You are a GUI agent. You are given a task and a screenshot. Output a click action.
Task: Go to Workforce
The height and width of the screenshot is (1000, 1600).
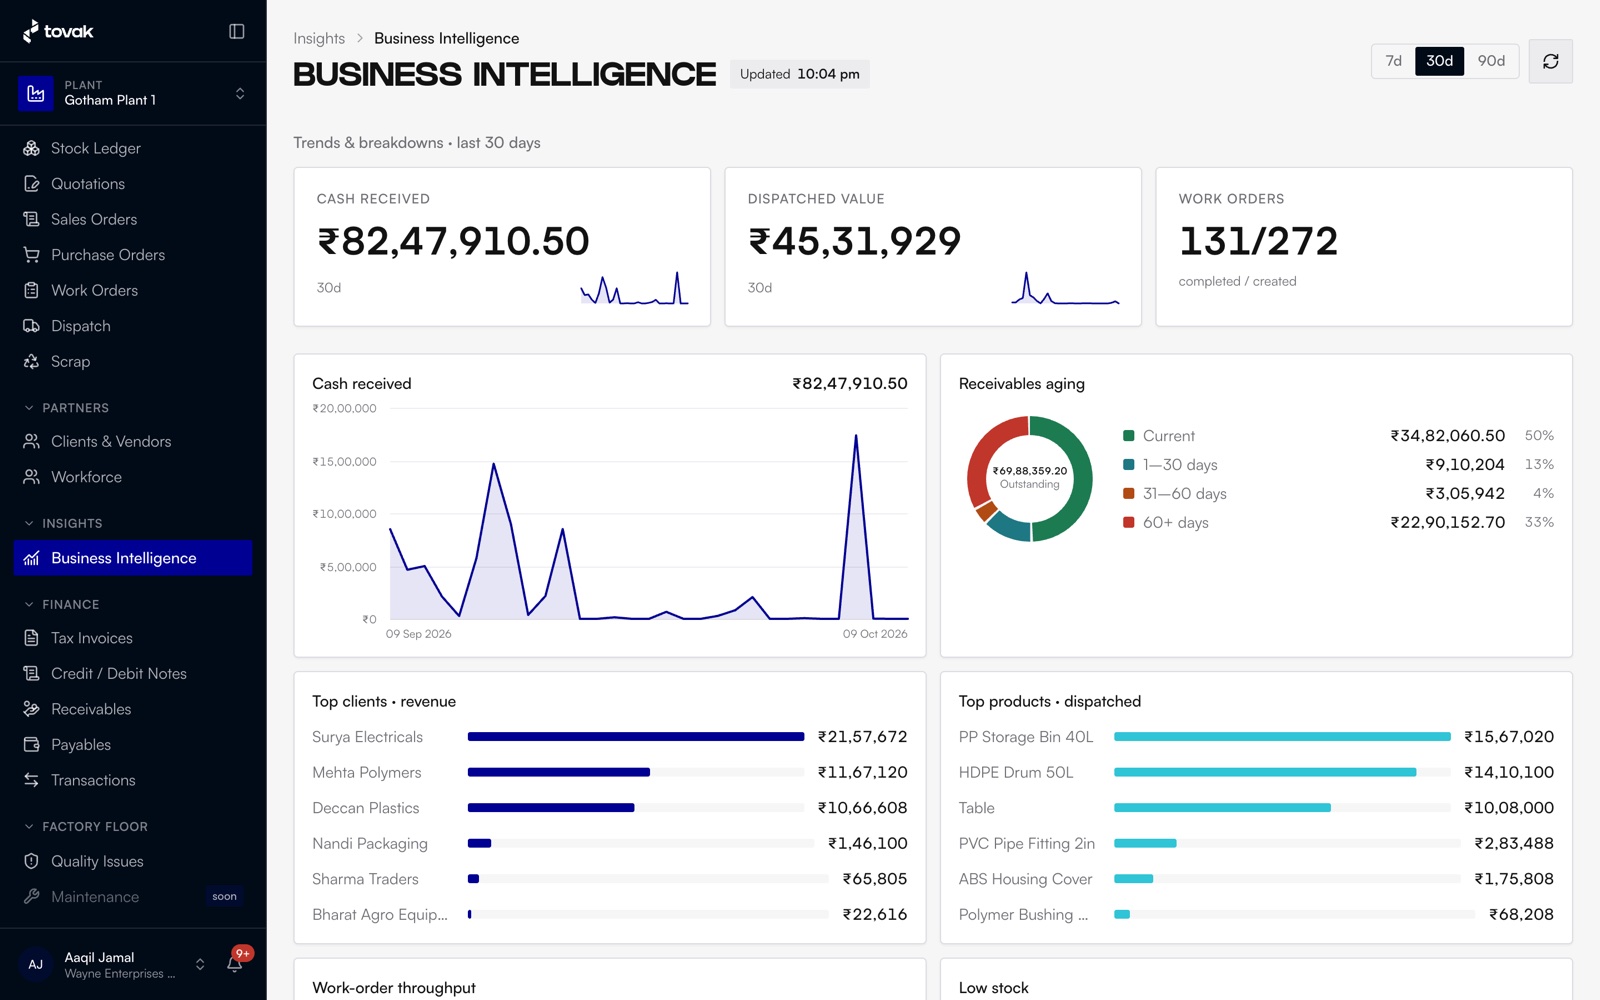tap(133, 477)
